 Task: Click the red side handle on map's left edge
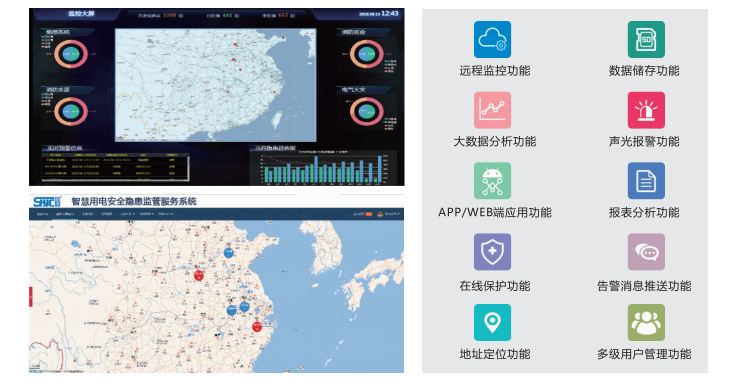[x=30, y=296]
